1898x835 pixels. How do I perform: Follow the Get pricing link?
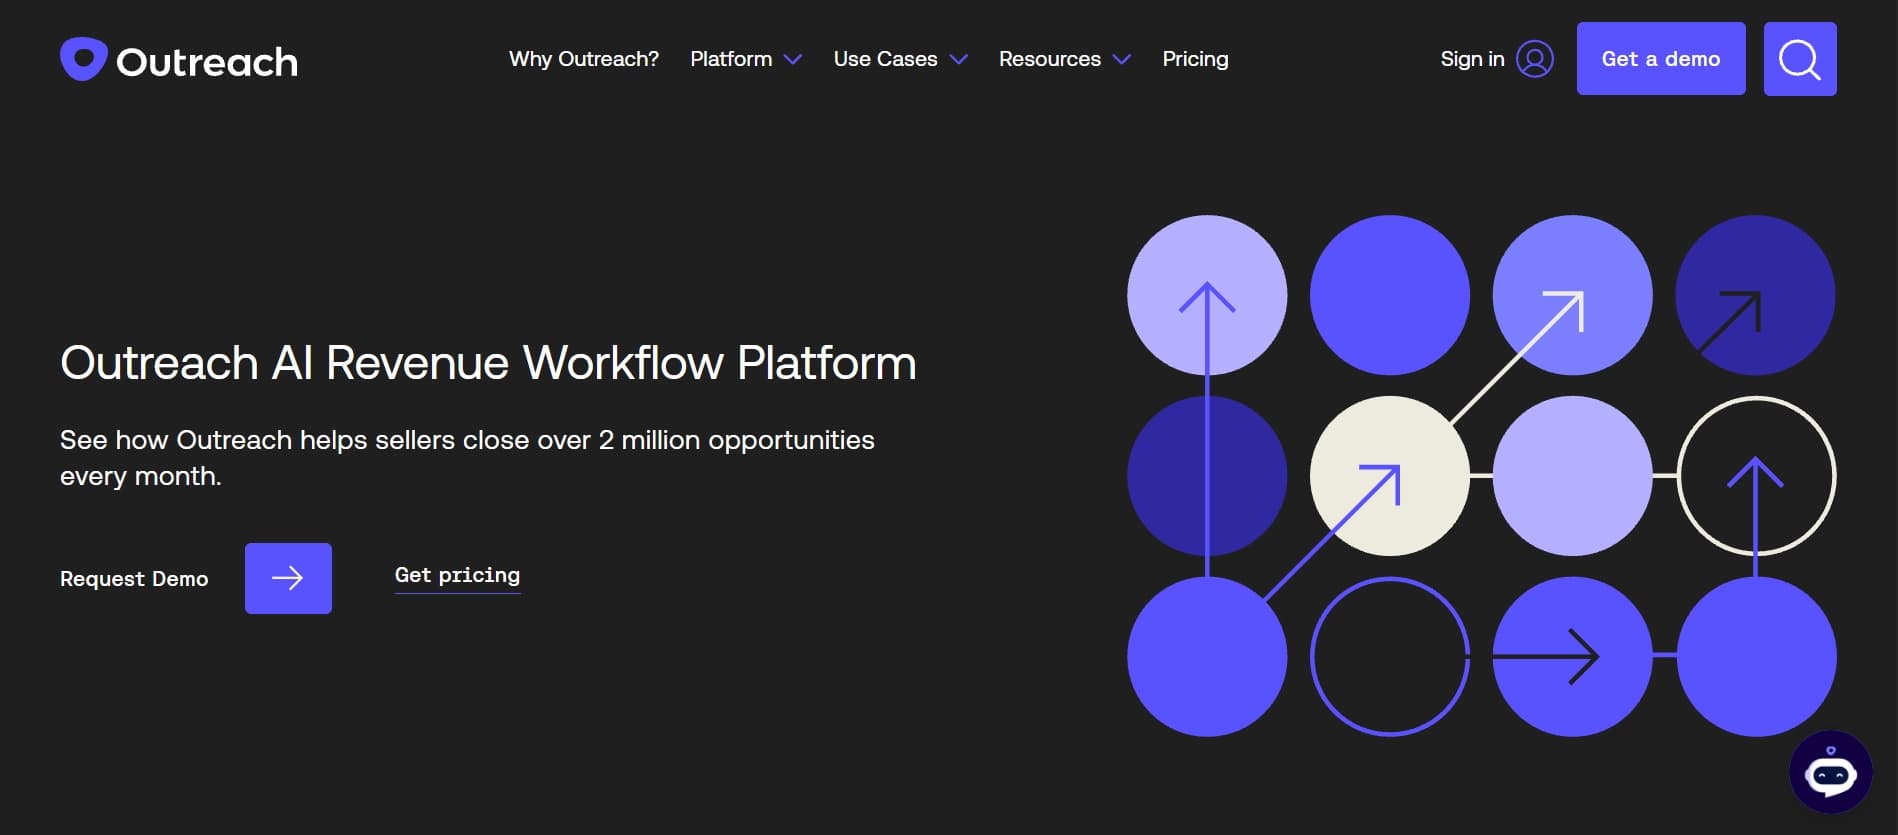pyautogui.click(x=458, y=575)
